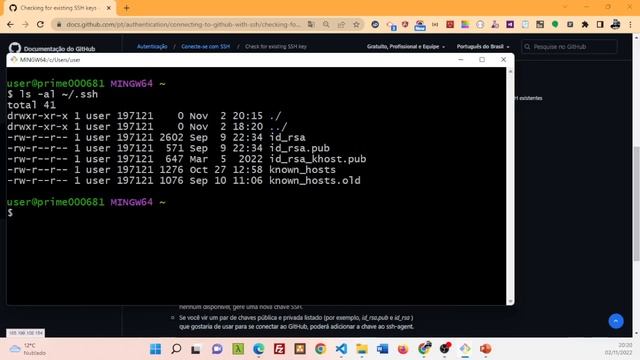Open the Windows Start menu
The width and height of the screenshot is (640, 360).
point(156,349)
